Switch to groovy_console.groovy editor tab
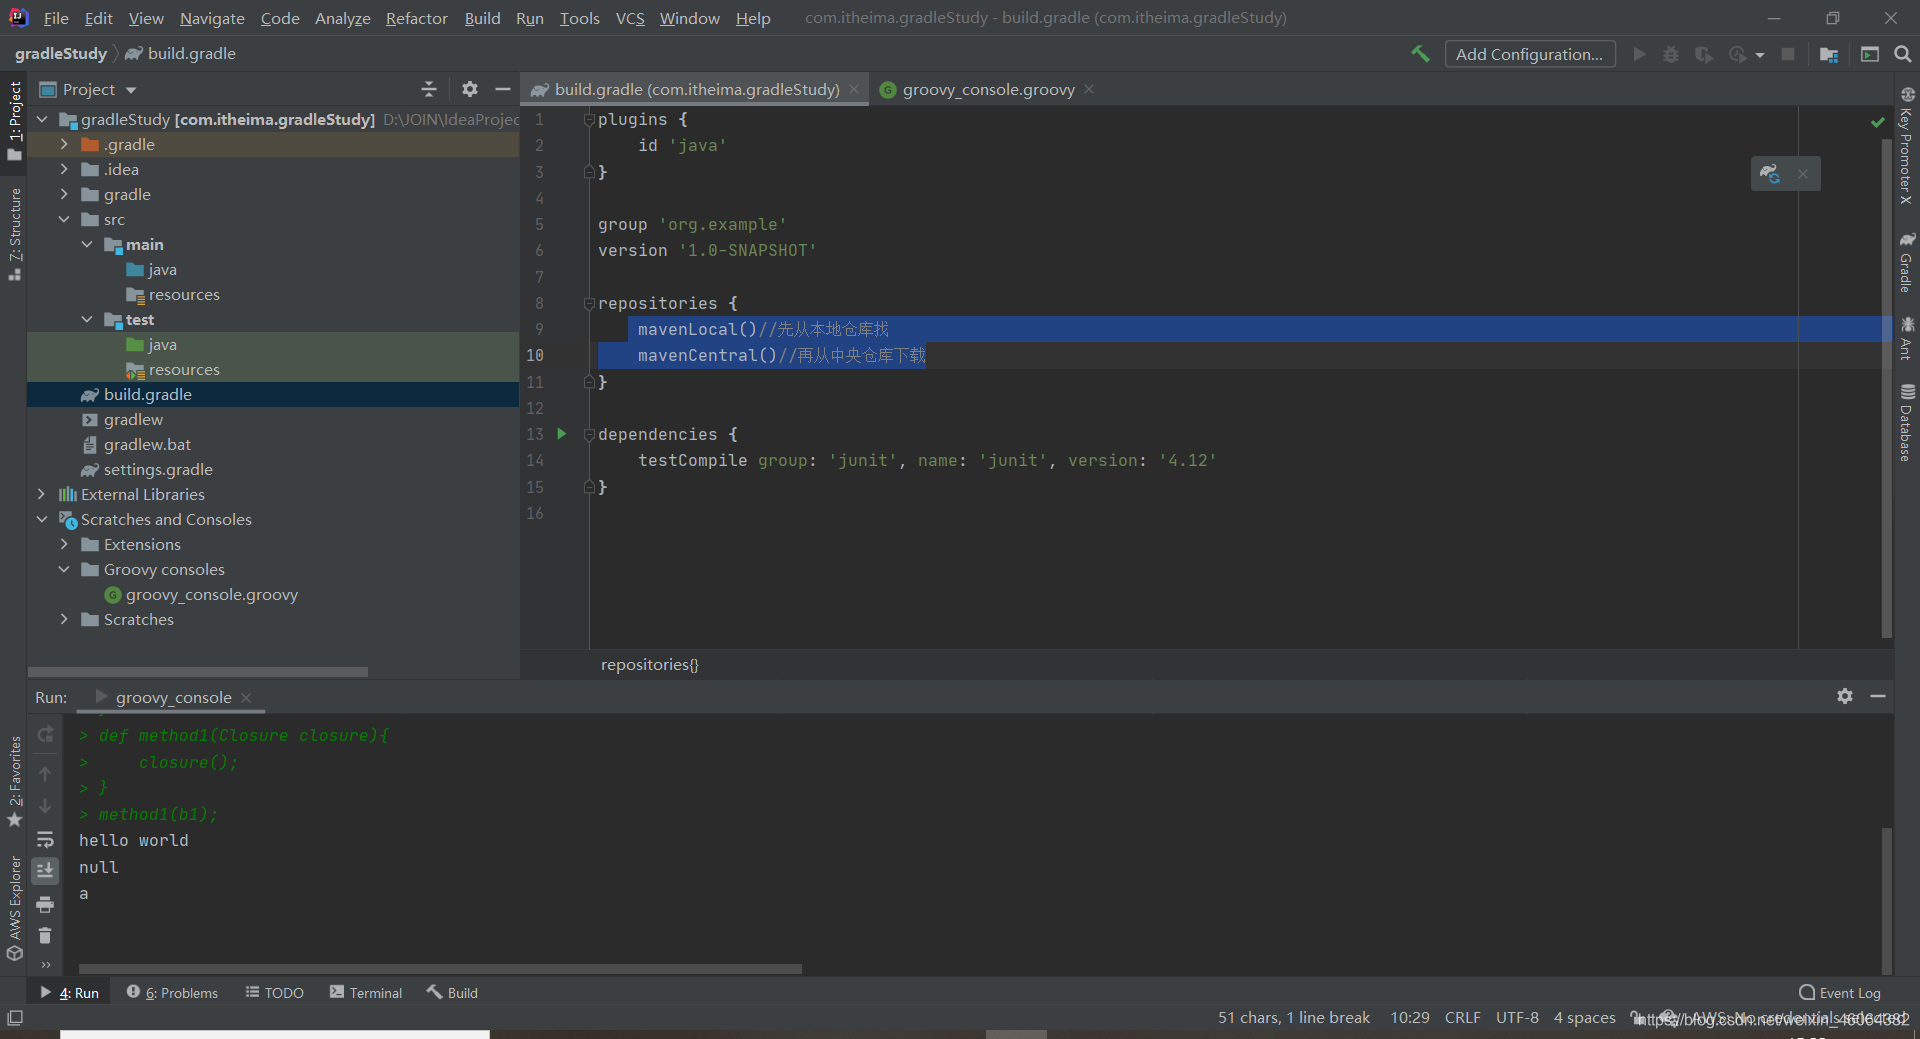Screen dimensions: 1920x1039 coord(988,89)
